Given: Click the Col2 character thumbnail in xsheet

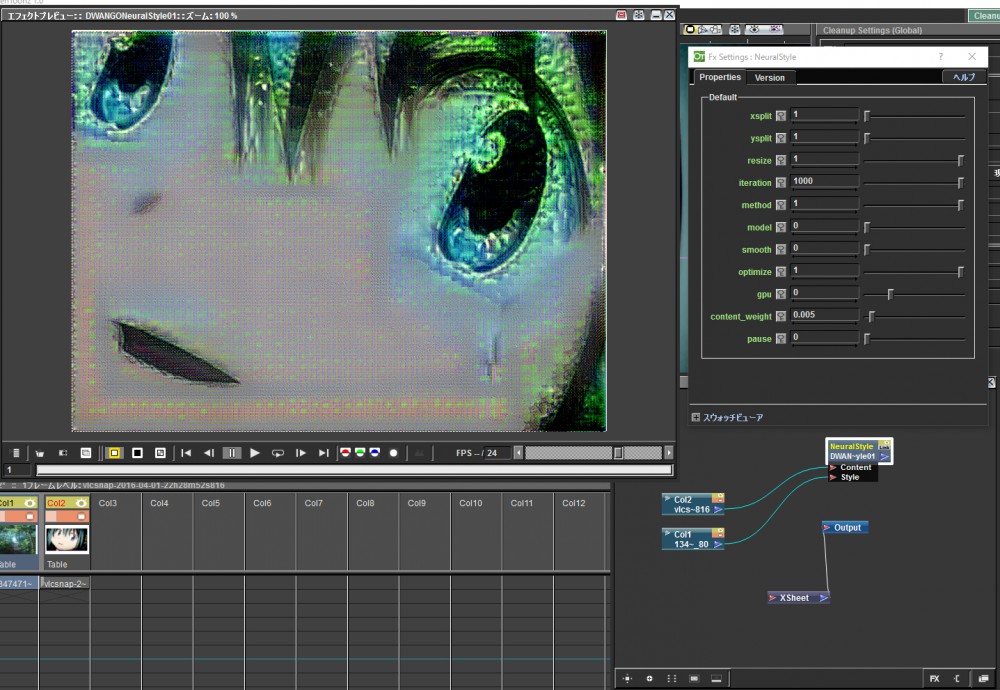Looking at the screenshot, I should [x=66, y=540].
